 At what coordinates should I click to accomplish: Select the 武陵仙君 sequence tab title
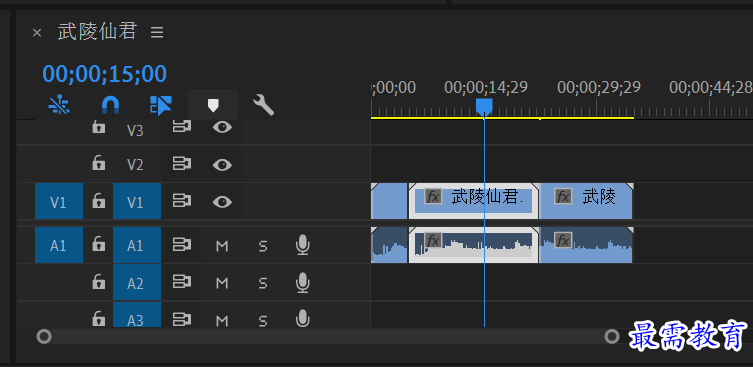tap(97, 32)
